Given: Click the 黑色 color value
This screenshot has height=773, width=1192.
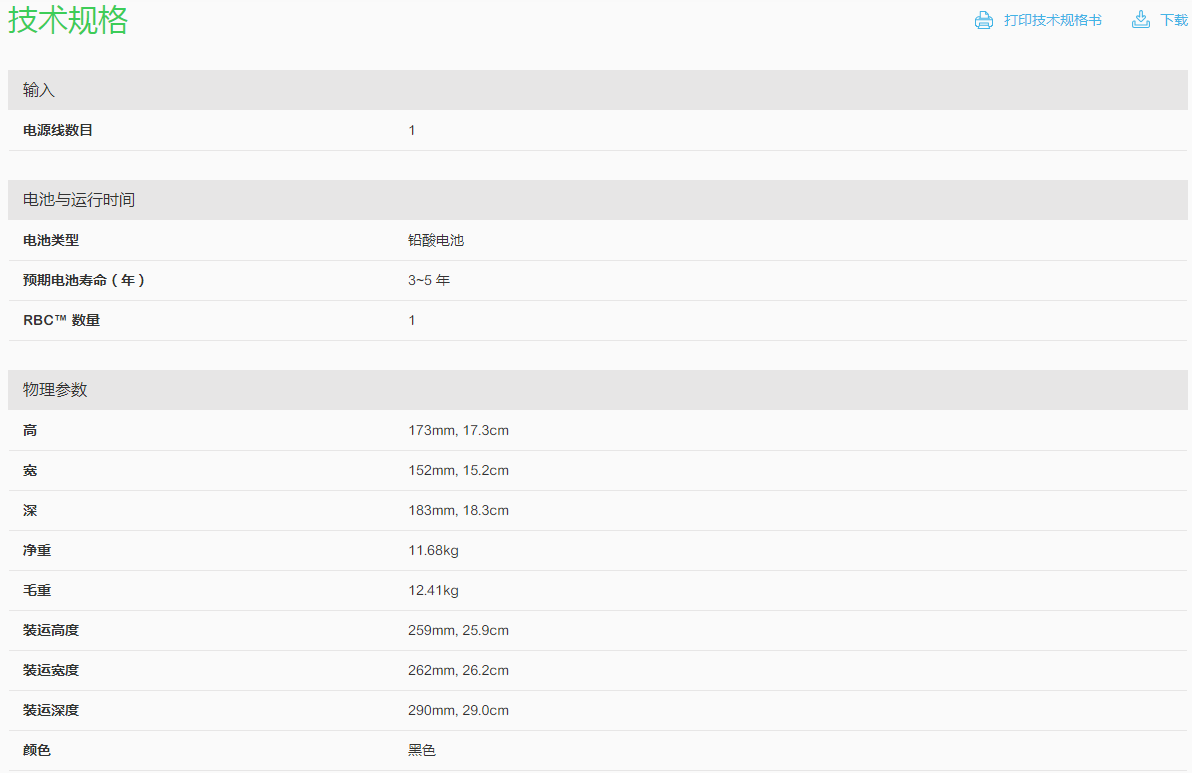Looking at the screenshot, I should pyautogui.click(x=422, y=750).
